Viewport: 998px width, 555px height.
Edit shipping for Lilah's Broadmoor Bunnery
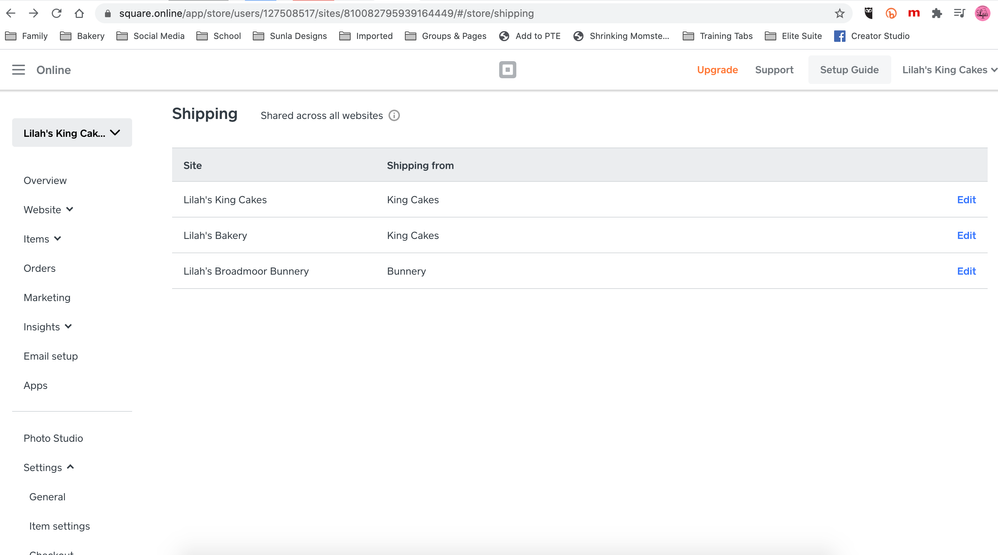[966, 271]
